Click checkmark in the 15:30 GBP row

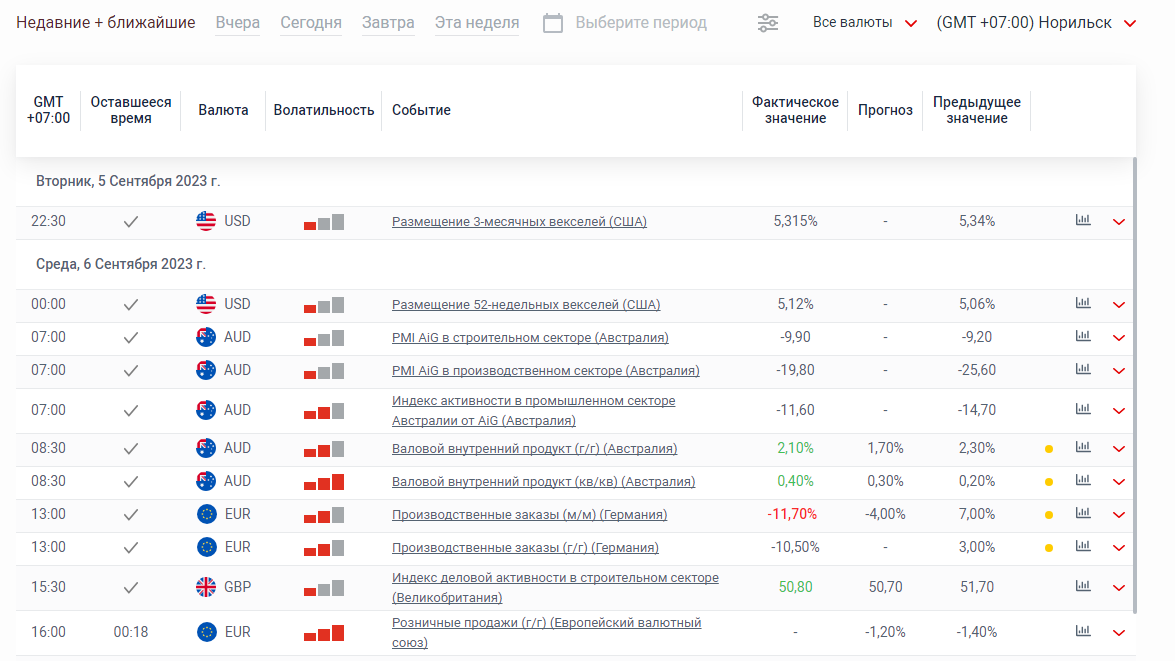click(x=131, y=588)
